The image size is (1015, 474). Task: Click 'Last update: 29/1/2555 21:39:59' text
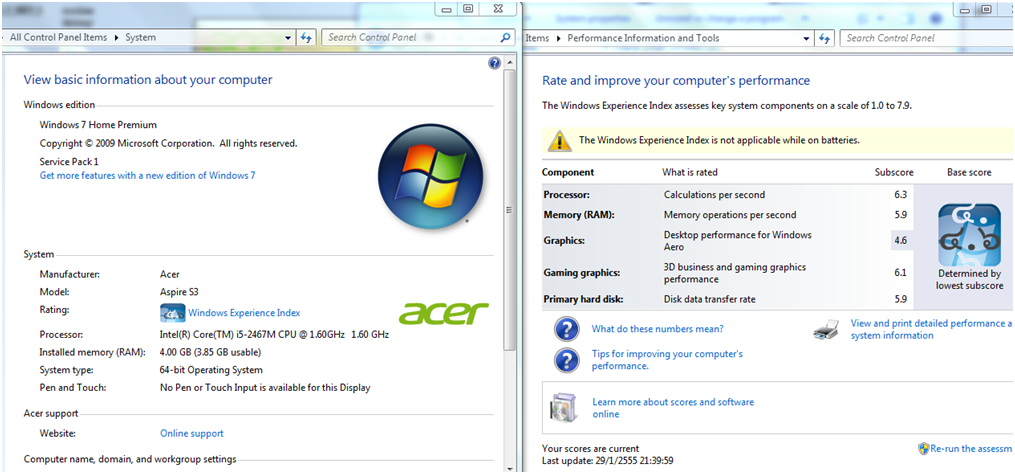pyautogui.click(x=608, y=460)
